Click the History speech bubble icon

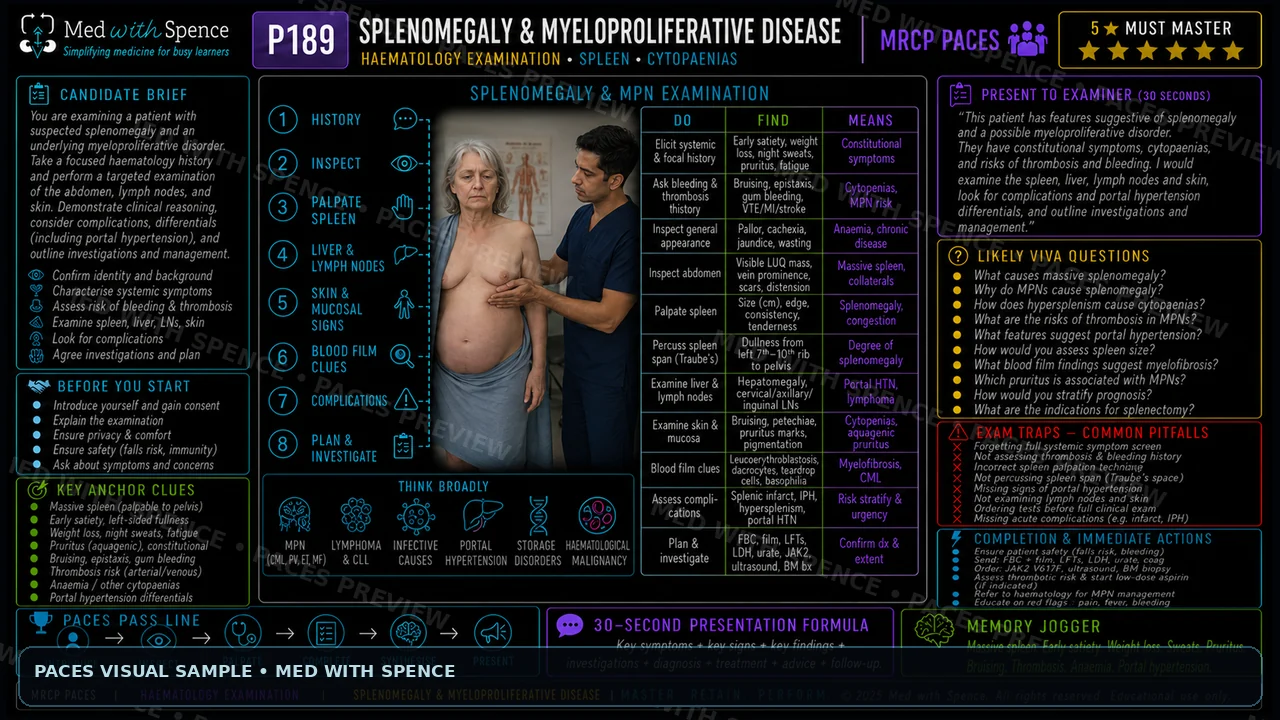pos(405,120)
